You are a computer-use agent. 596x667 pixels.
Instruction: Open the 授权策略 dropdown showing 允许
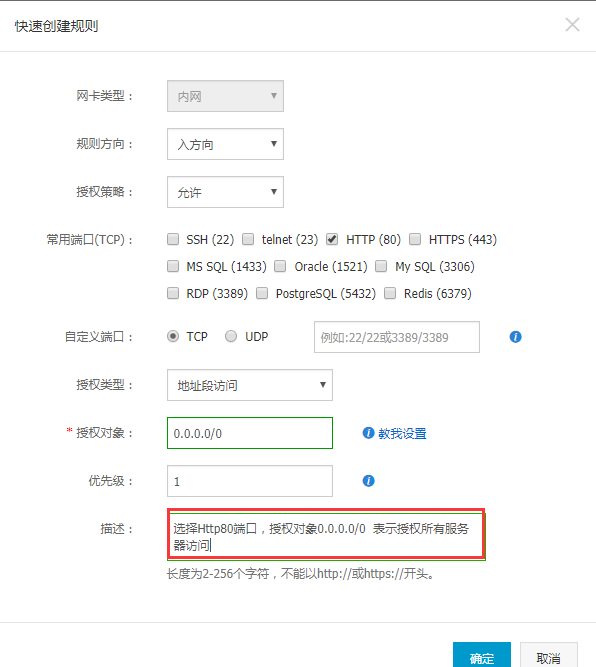tap(225, 192)
